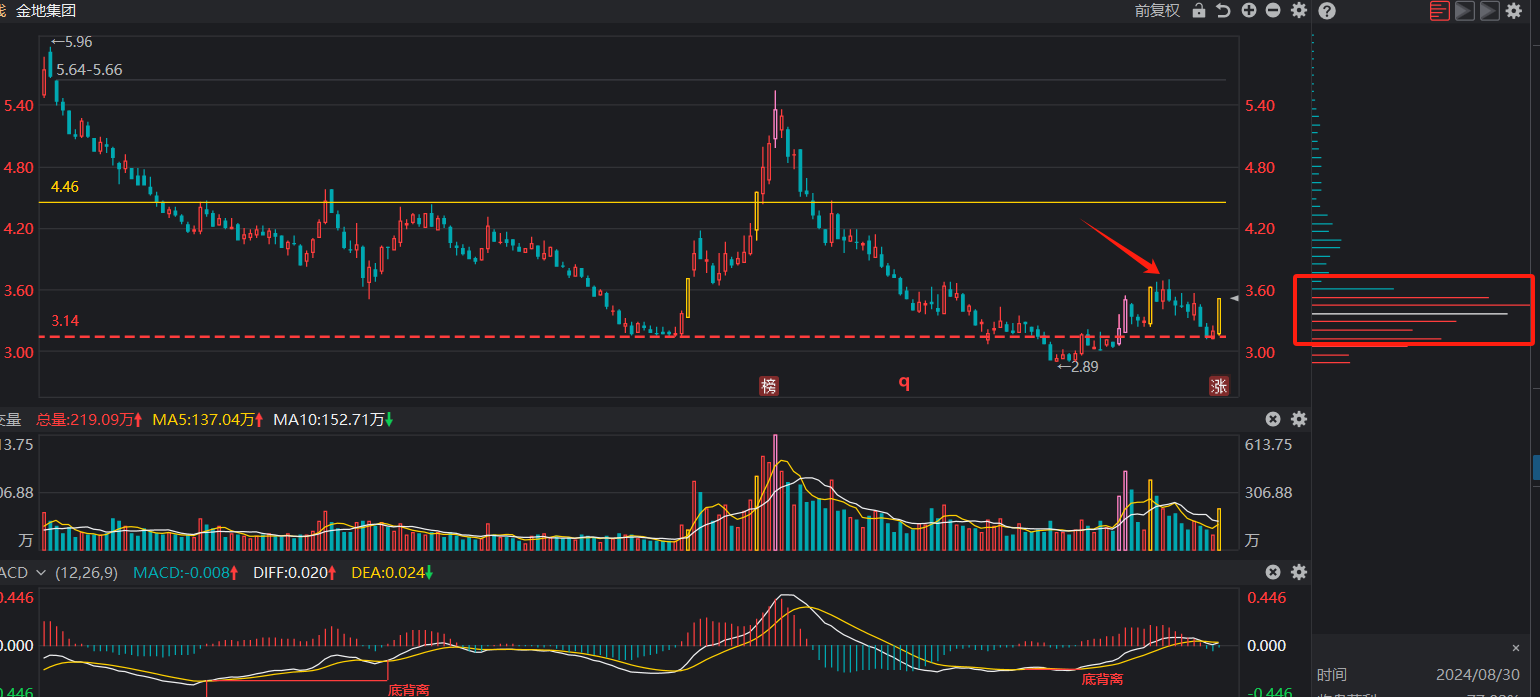This screenshot has height=697, width=1540.
Task: Click the 涨 marker badge at chart's right
Action: (x=1219, y=386)
